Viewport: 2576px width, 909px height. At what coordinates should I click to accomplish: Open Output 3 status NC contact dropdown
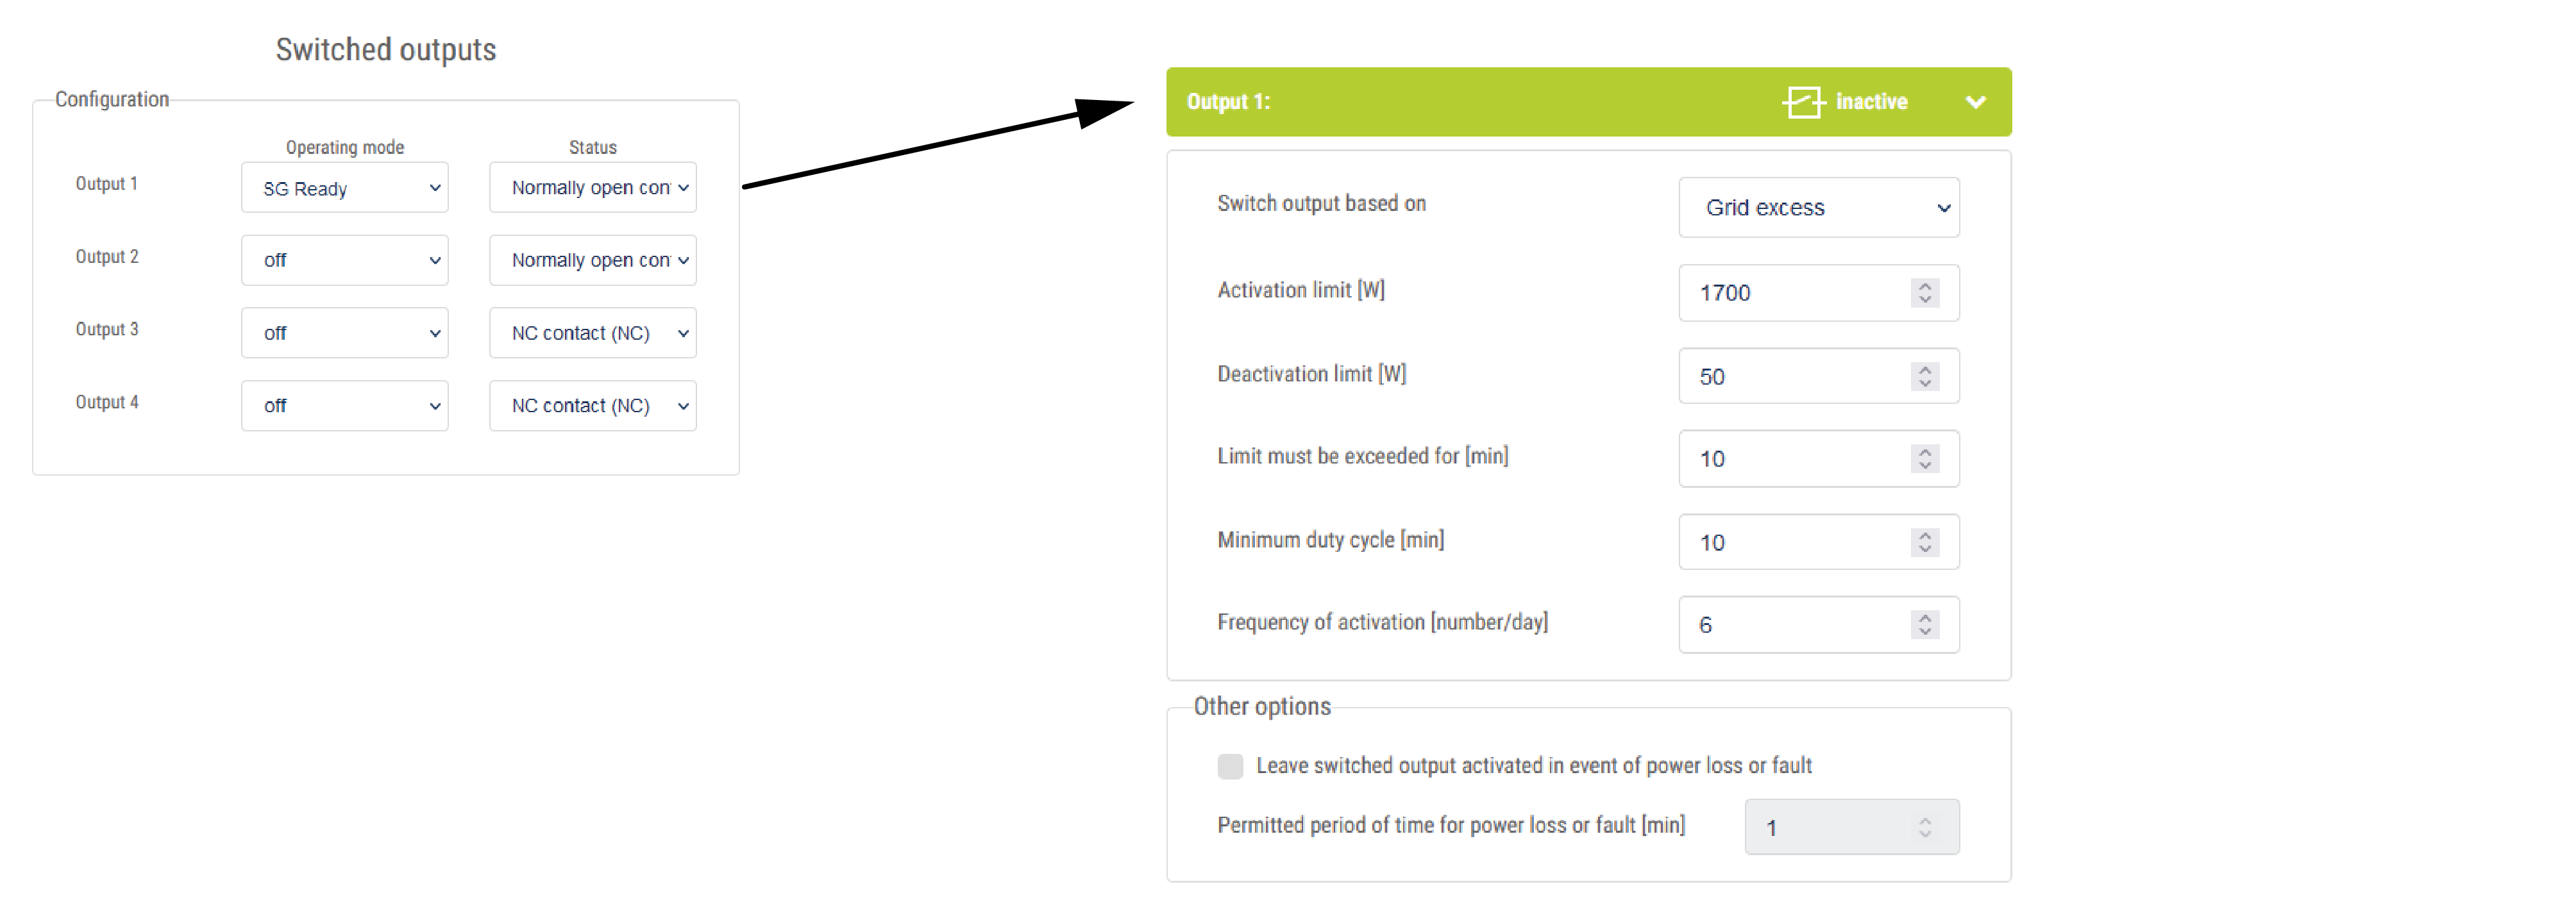pos(592,333)
